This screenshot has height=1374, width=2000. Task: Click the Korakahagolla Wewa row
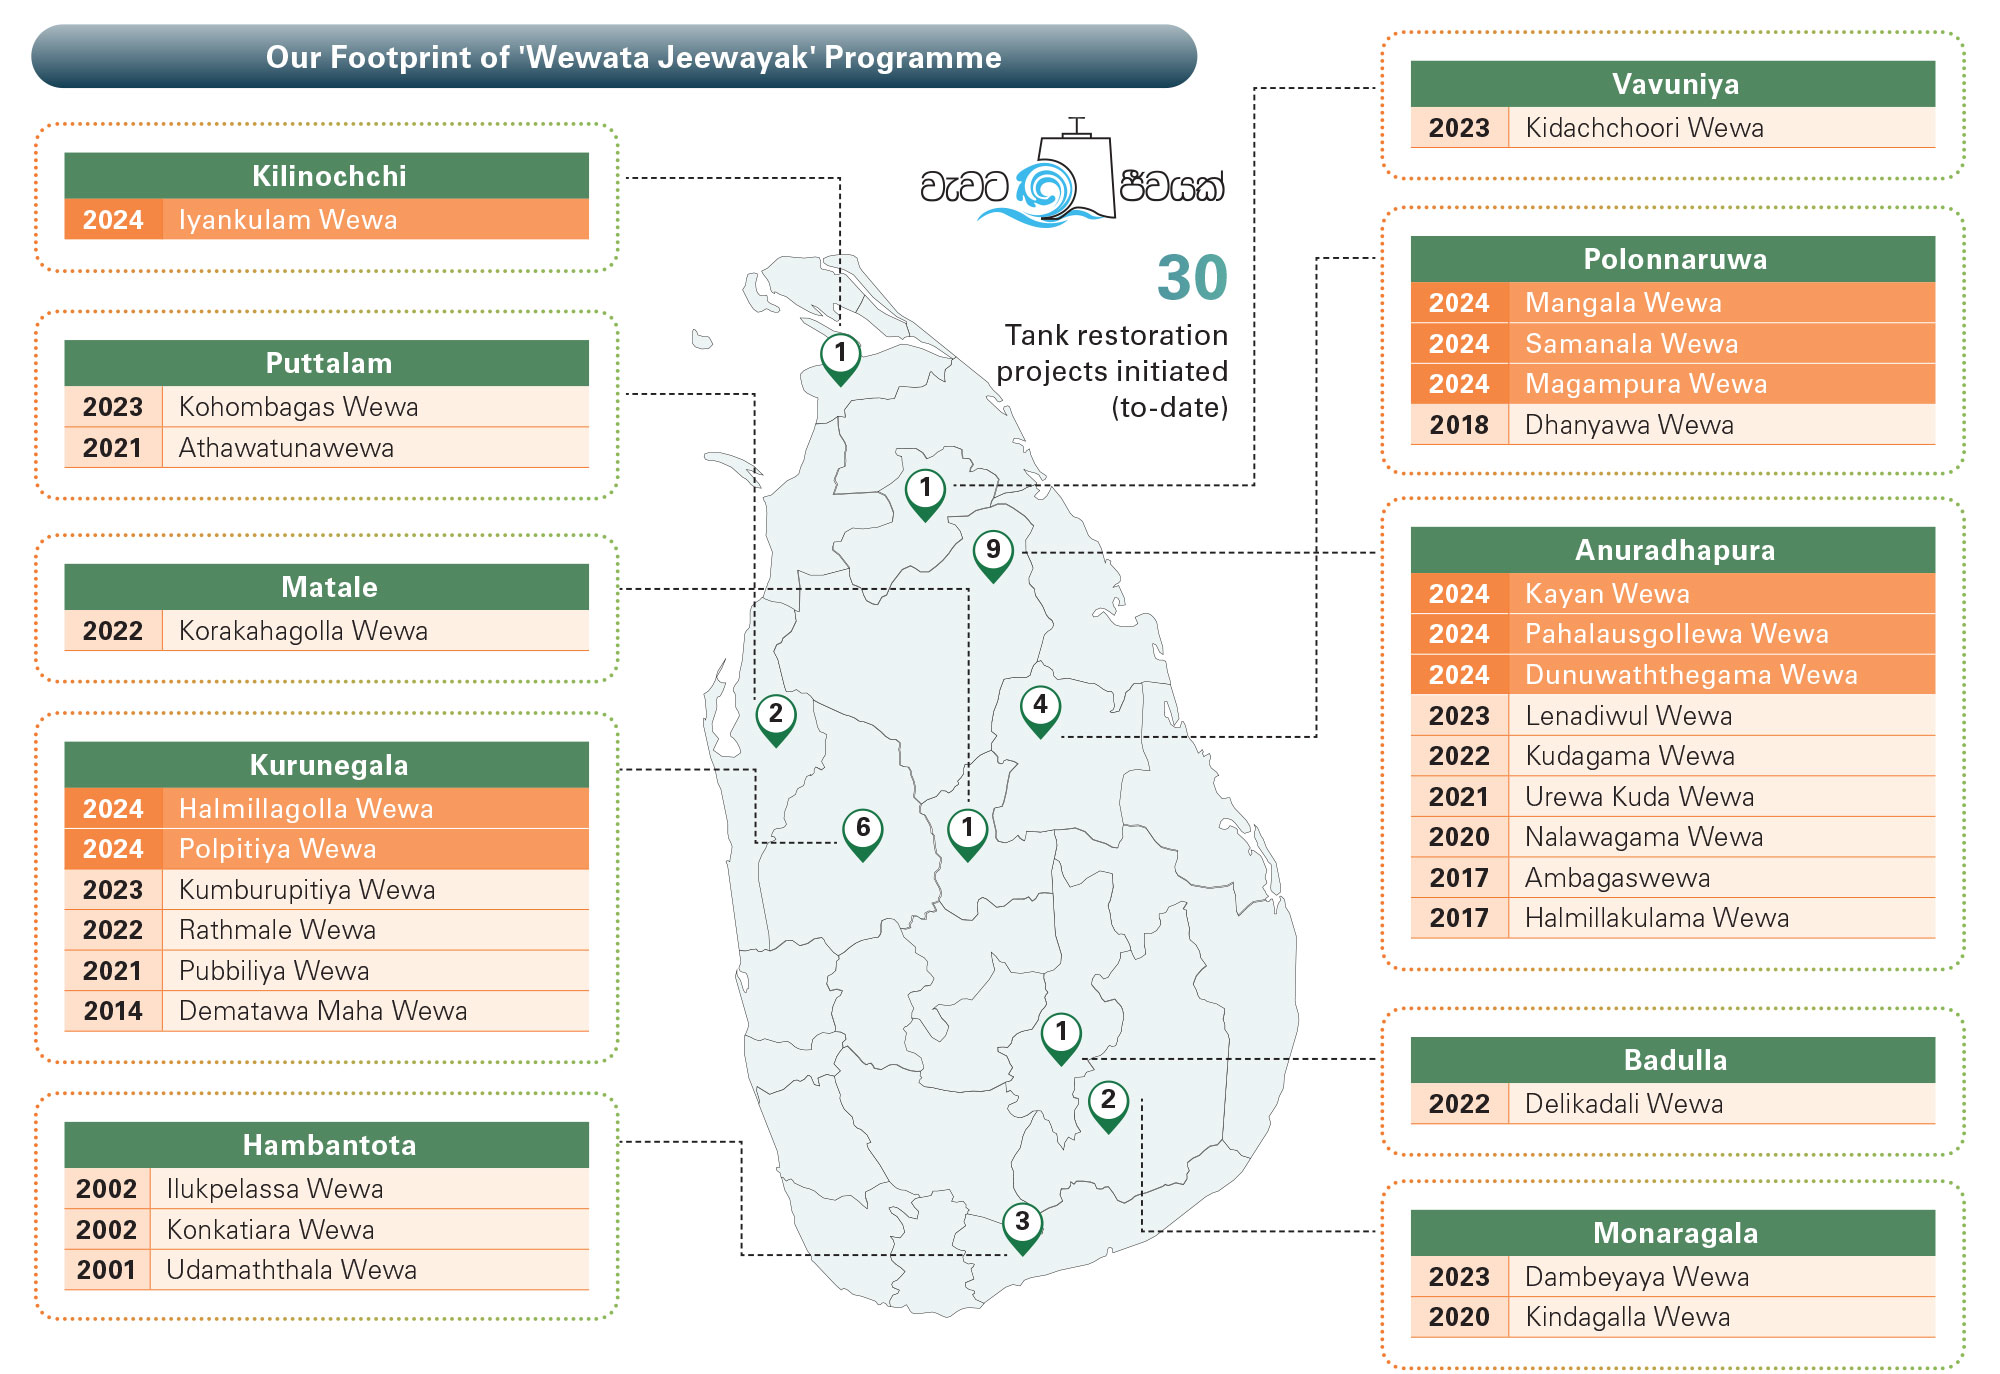pyautogui.click(x=327, y=631)
